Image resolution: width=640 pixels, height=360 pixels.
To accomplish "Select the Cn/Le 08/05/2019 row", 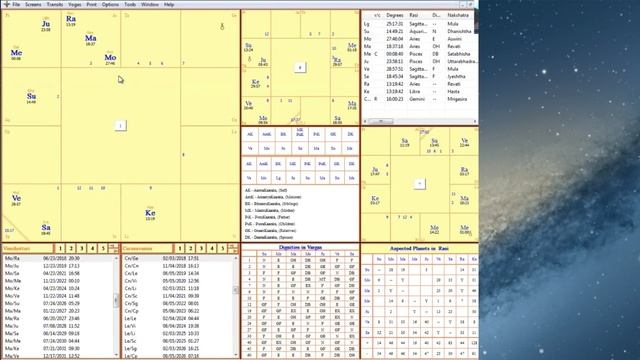I will click(178, 273).
